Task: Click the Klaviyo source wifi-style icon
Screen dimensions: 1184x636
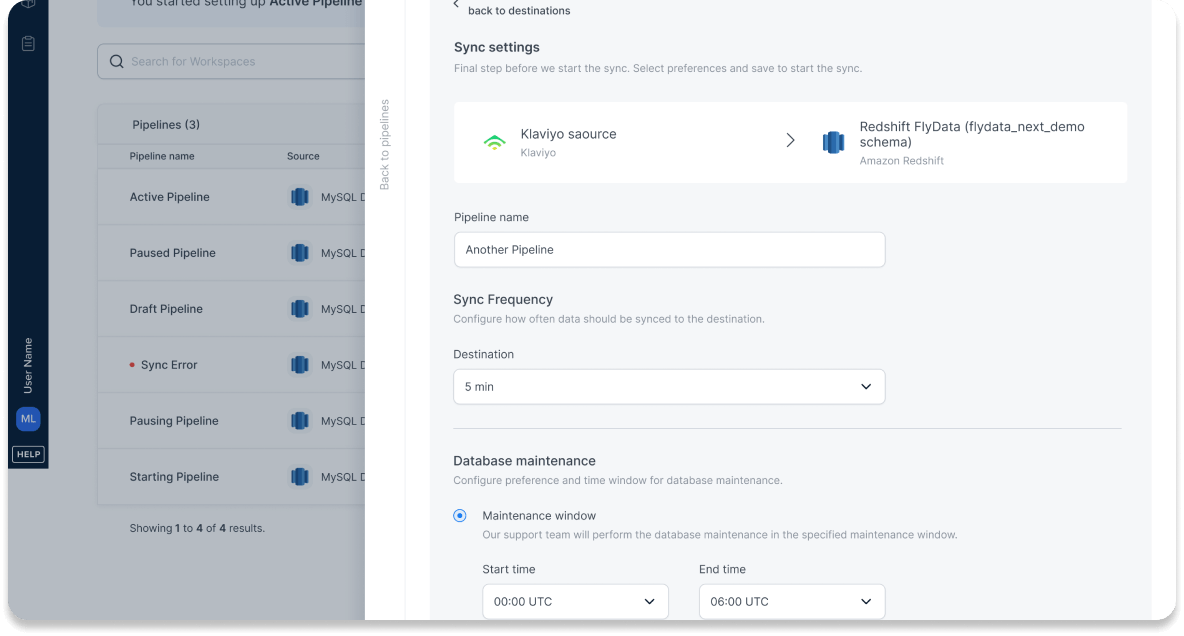Action: click(x=494, y=142)
